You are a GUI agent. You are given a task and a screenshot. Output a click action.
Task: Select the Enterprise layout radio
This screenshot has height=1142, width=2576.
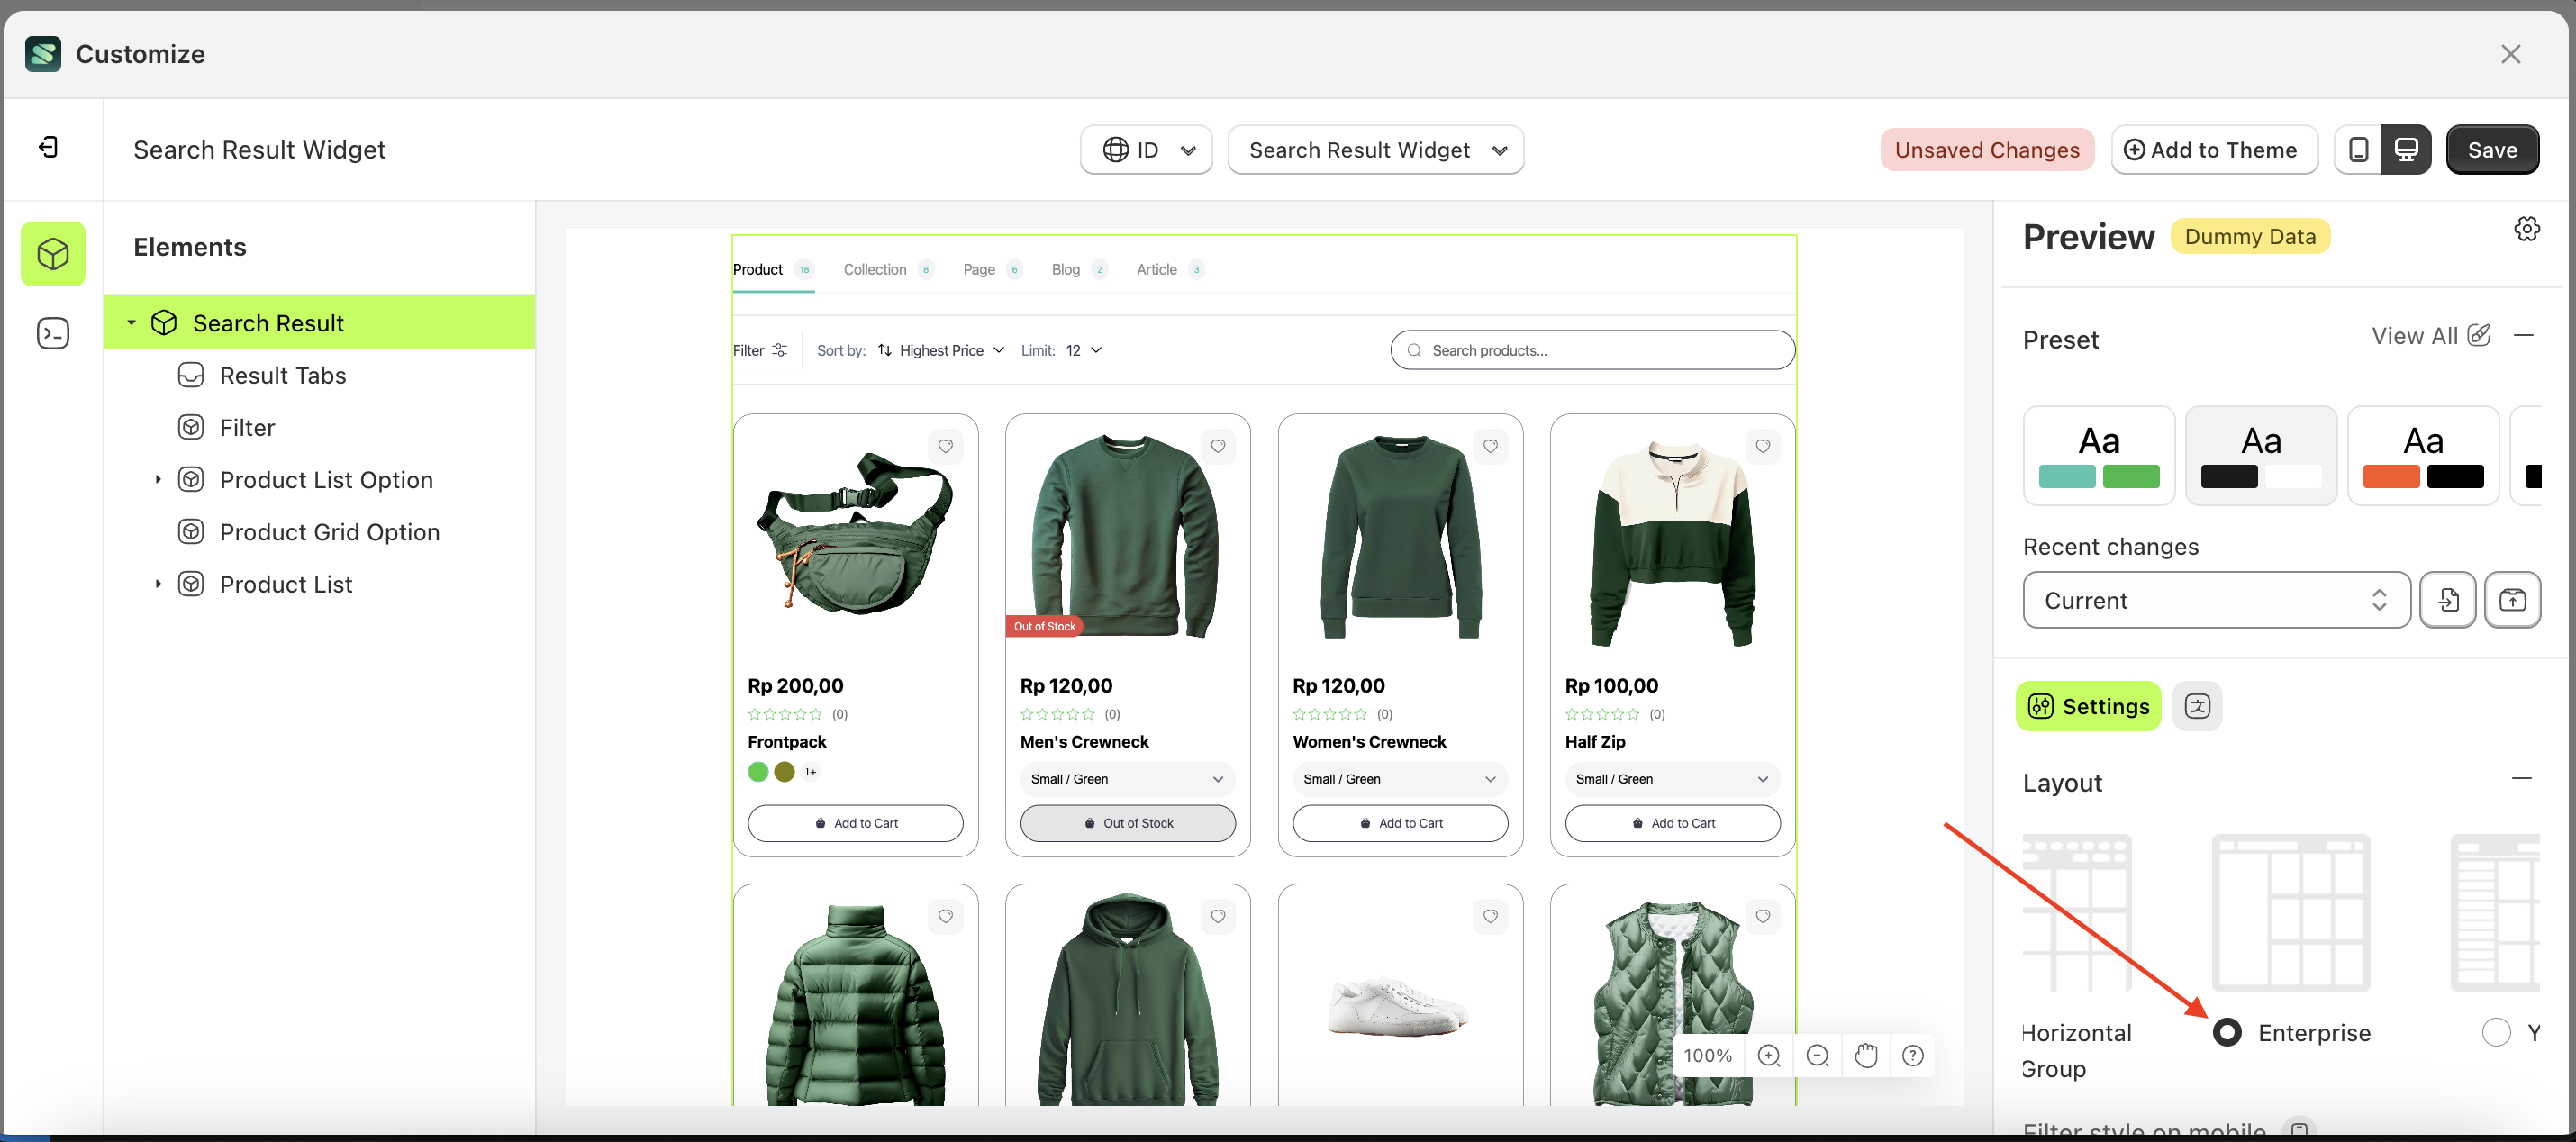tap(2227, 1032)
